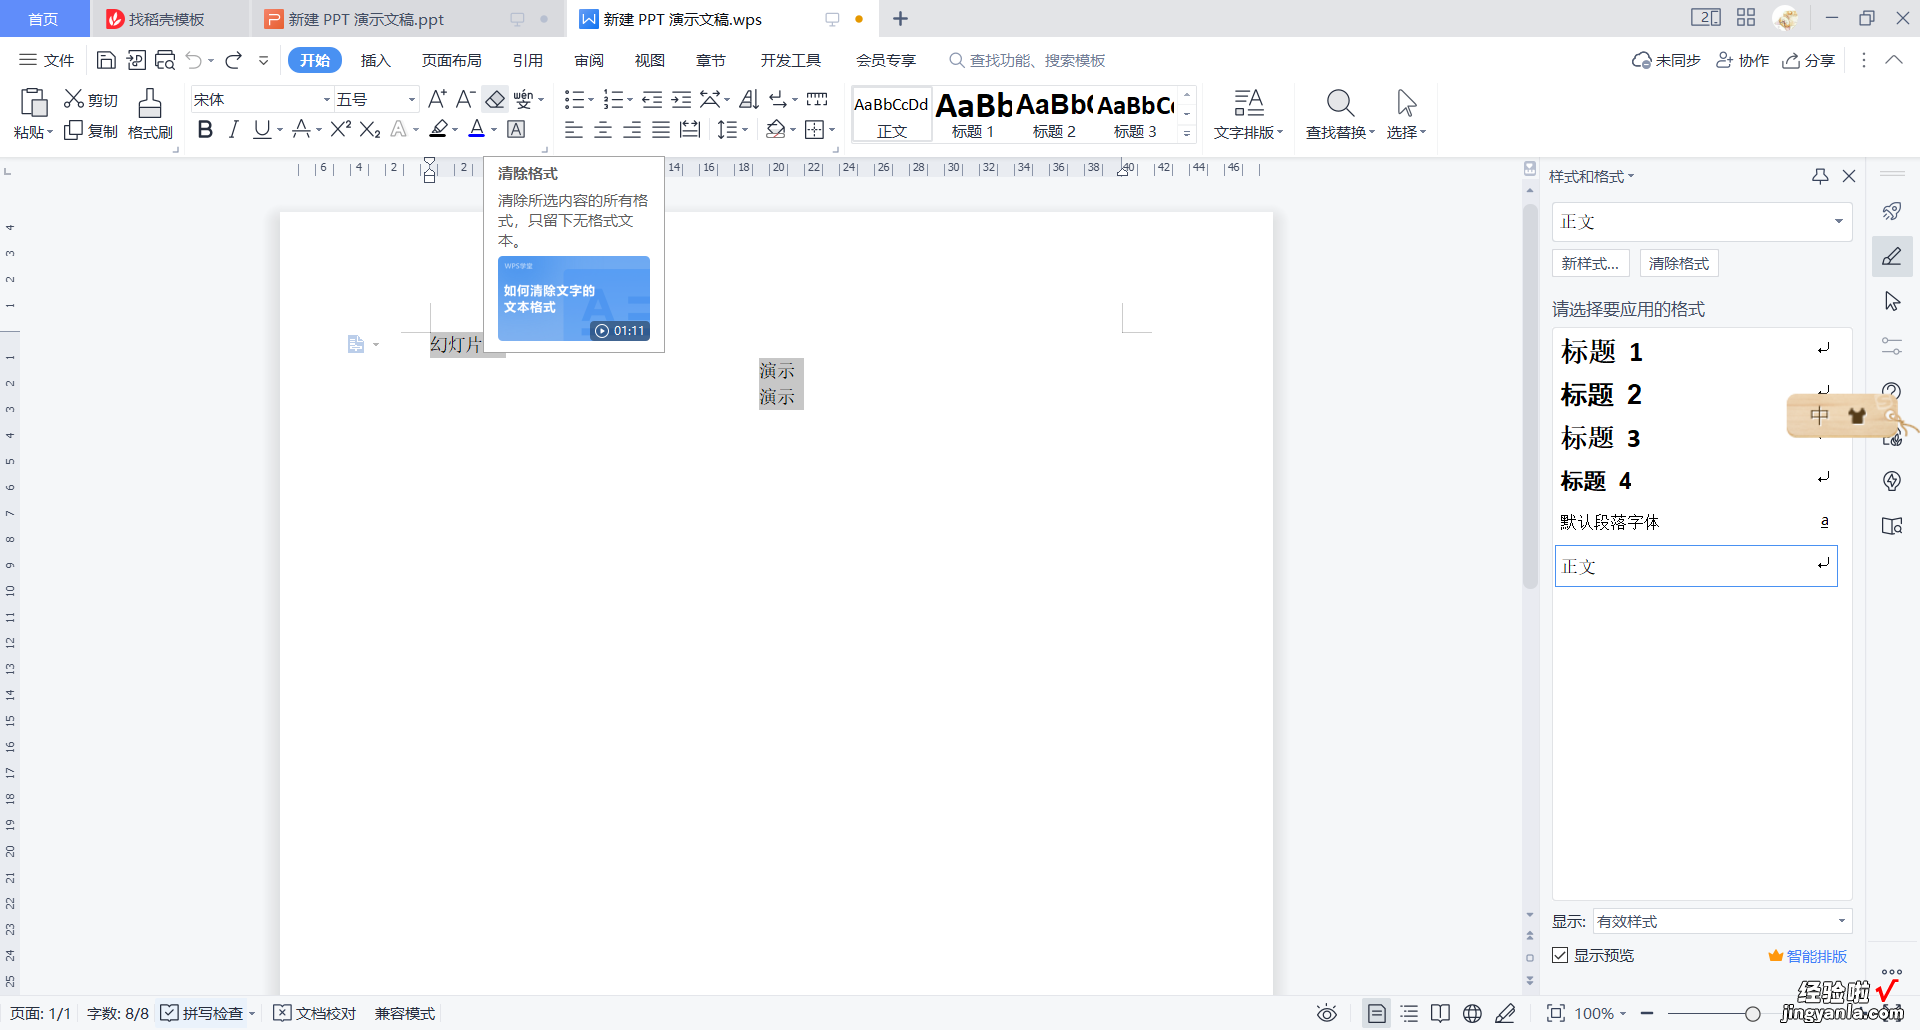Click the Clear Format eraser icon
Image resolution: width=1920 pixels, height=1030 pixels.
tap(495, 99)
